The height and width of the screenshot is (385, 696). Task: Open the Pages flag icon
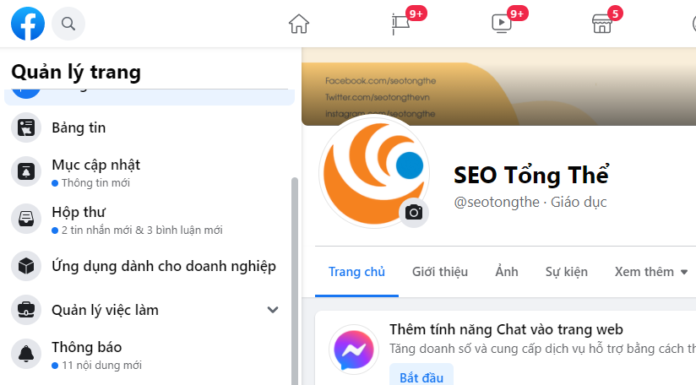pyautogui.click(x=400, y=24)
